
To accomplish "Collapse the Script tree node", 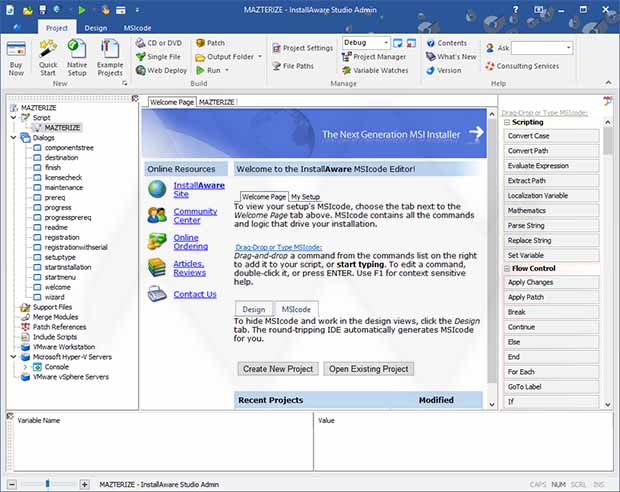I will 13,117.
